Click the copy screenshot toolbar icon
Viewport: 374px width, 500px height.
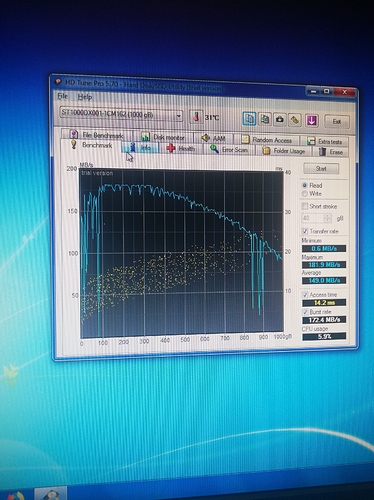[265, 119]
